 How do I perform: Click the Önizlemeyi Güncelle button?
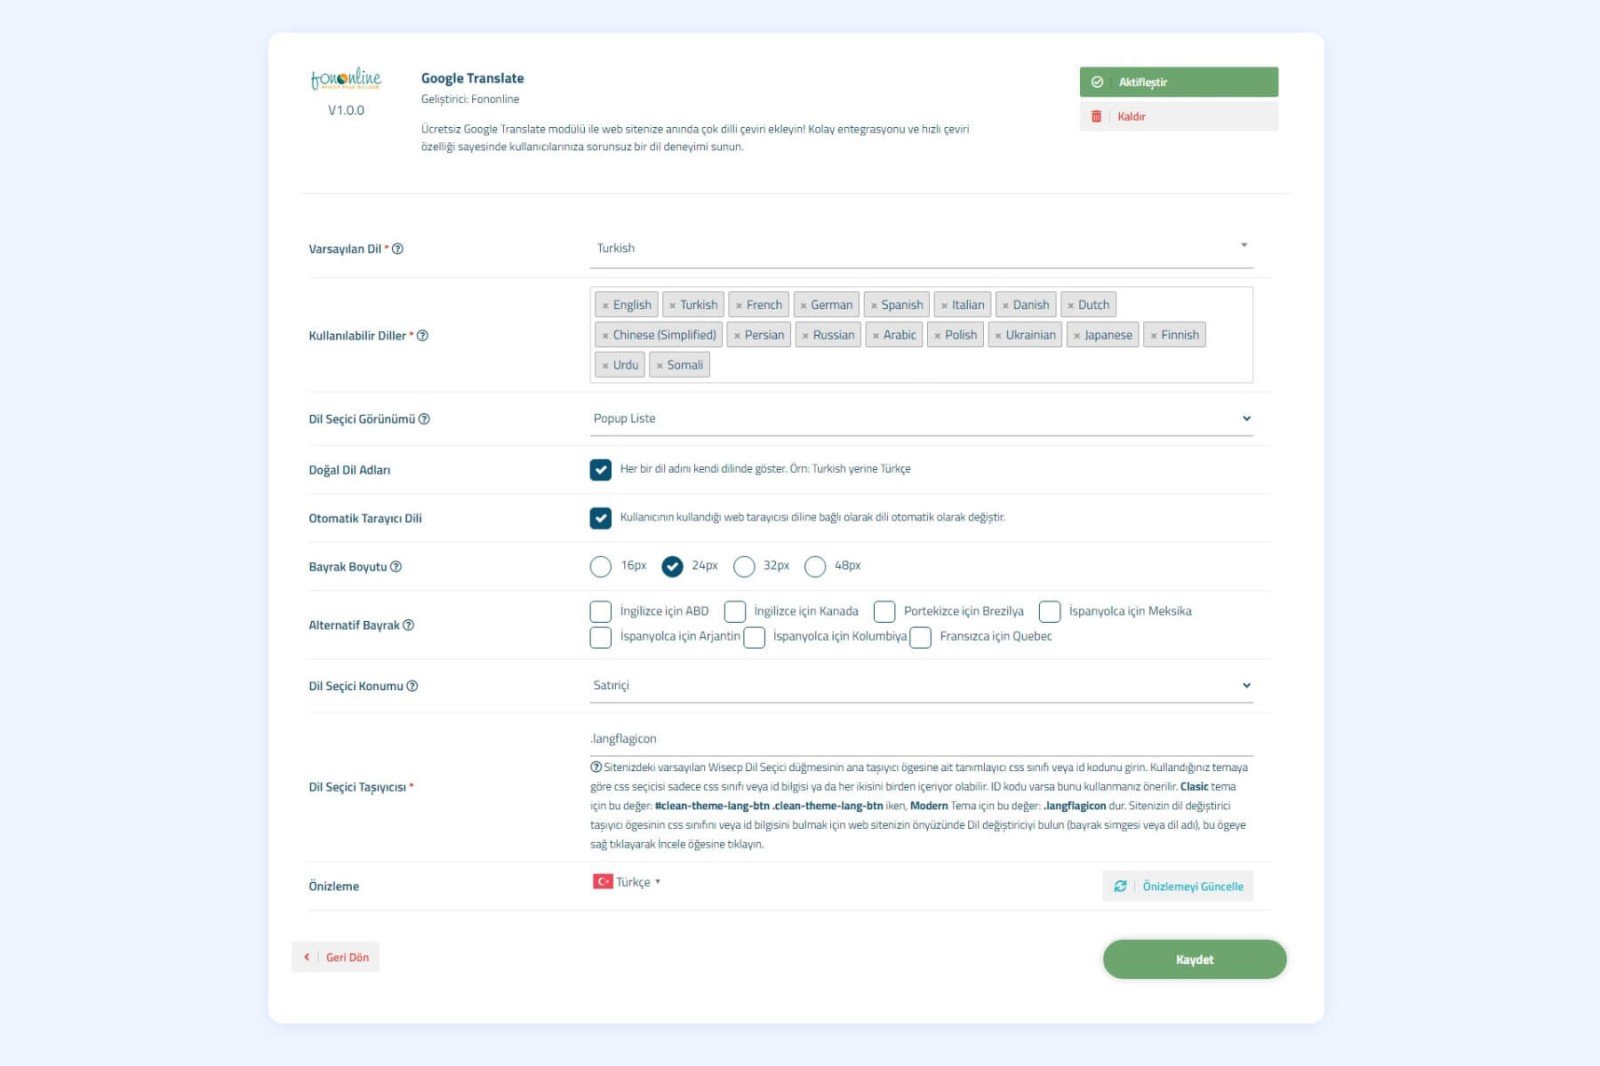pyautogui.click(x=1178, y=886)
